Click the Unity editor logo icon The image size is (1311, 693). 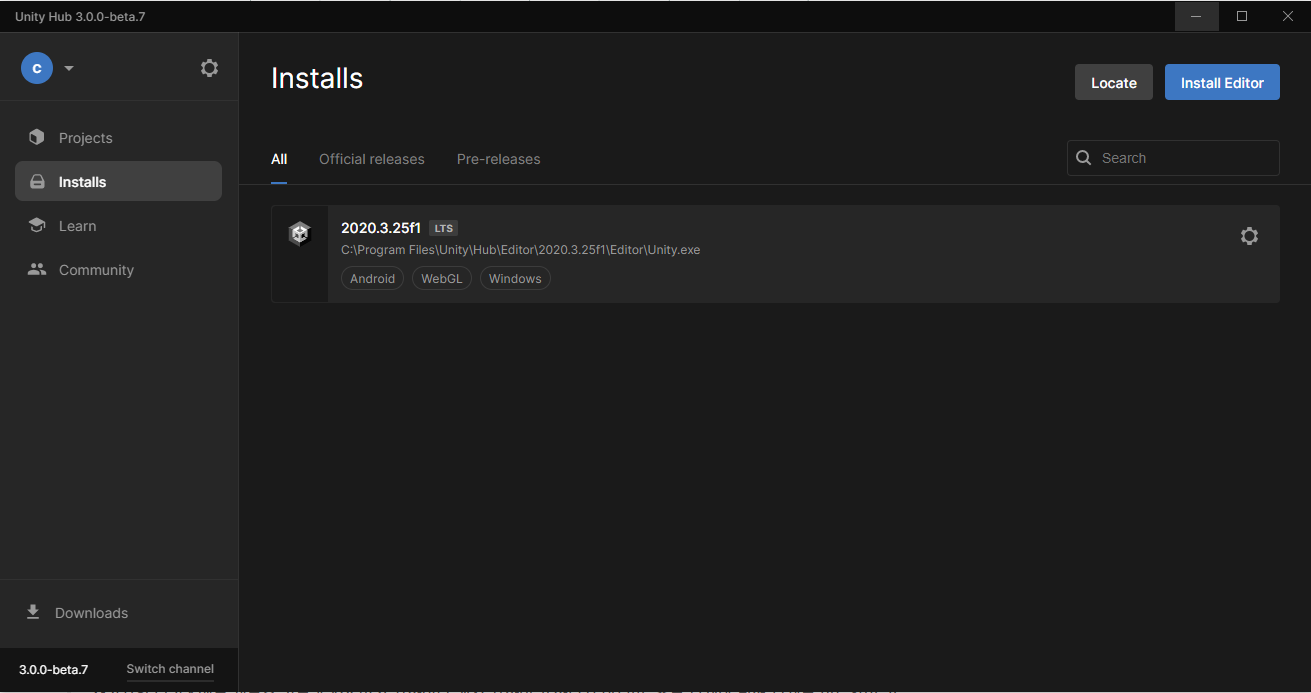299,234
